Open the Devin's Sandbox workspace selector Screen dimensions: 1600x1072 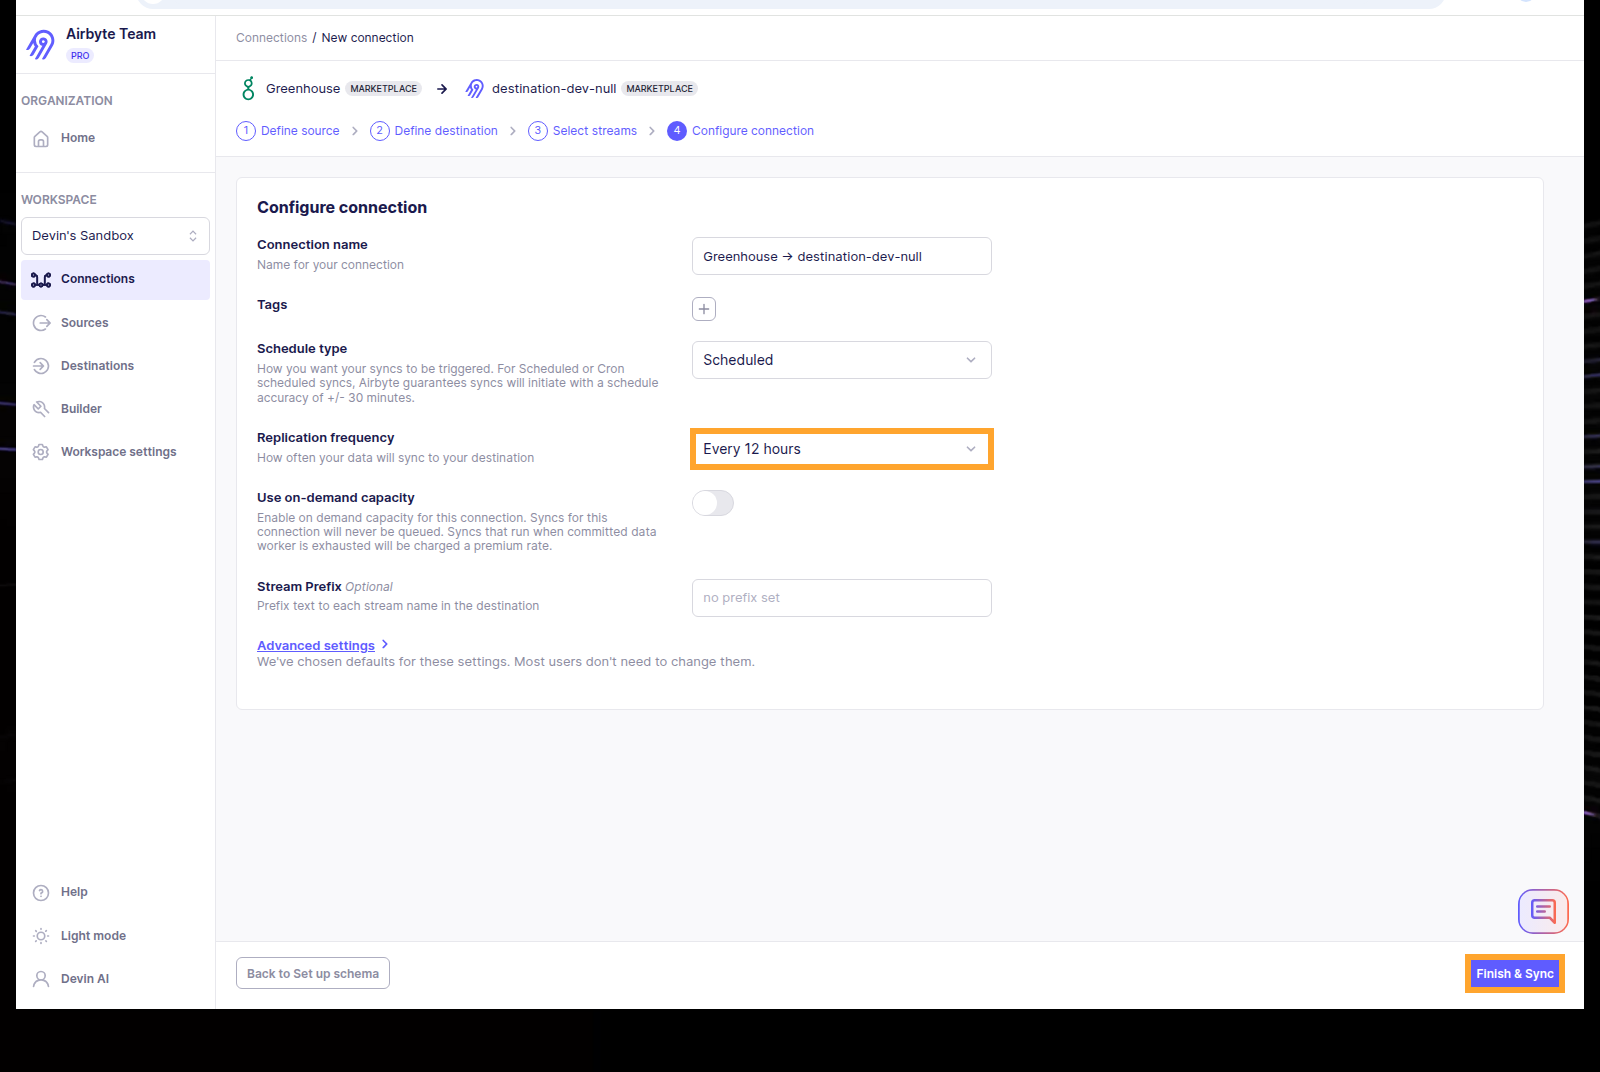tap(115, 236)
